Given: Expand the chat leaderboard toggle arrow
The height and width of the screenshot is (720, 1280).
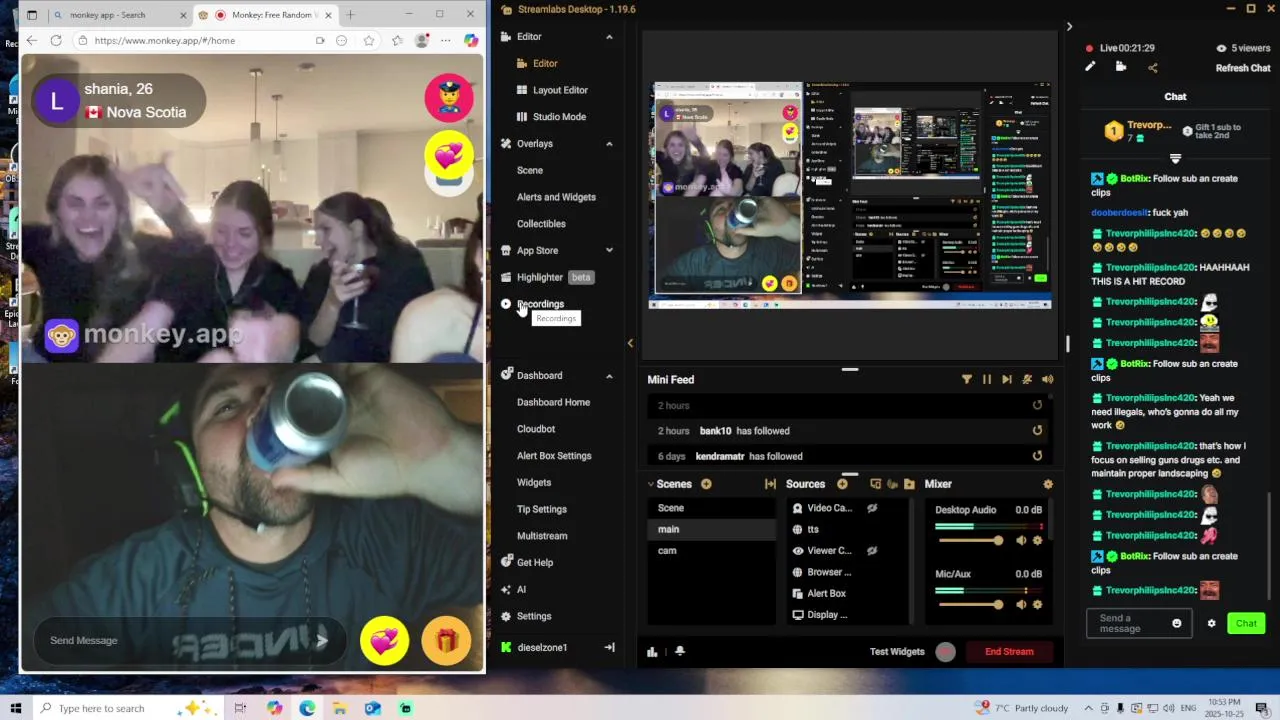Looking at the screenshot, I should tap(1175, 159).
